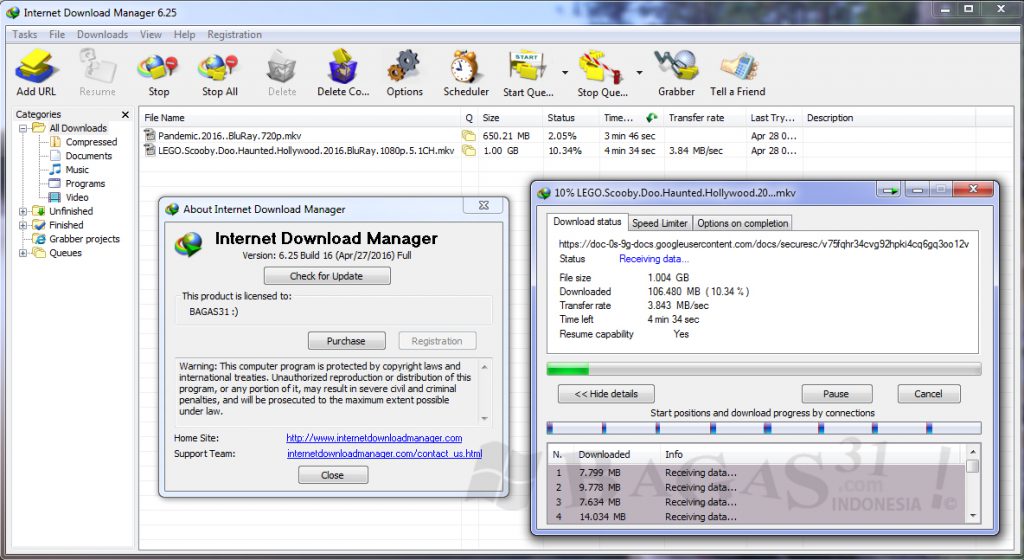Click the Stop Queue toolbar icon
The image size is (1024, 560).
click(x=601, y=72)
